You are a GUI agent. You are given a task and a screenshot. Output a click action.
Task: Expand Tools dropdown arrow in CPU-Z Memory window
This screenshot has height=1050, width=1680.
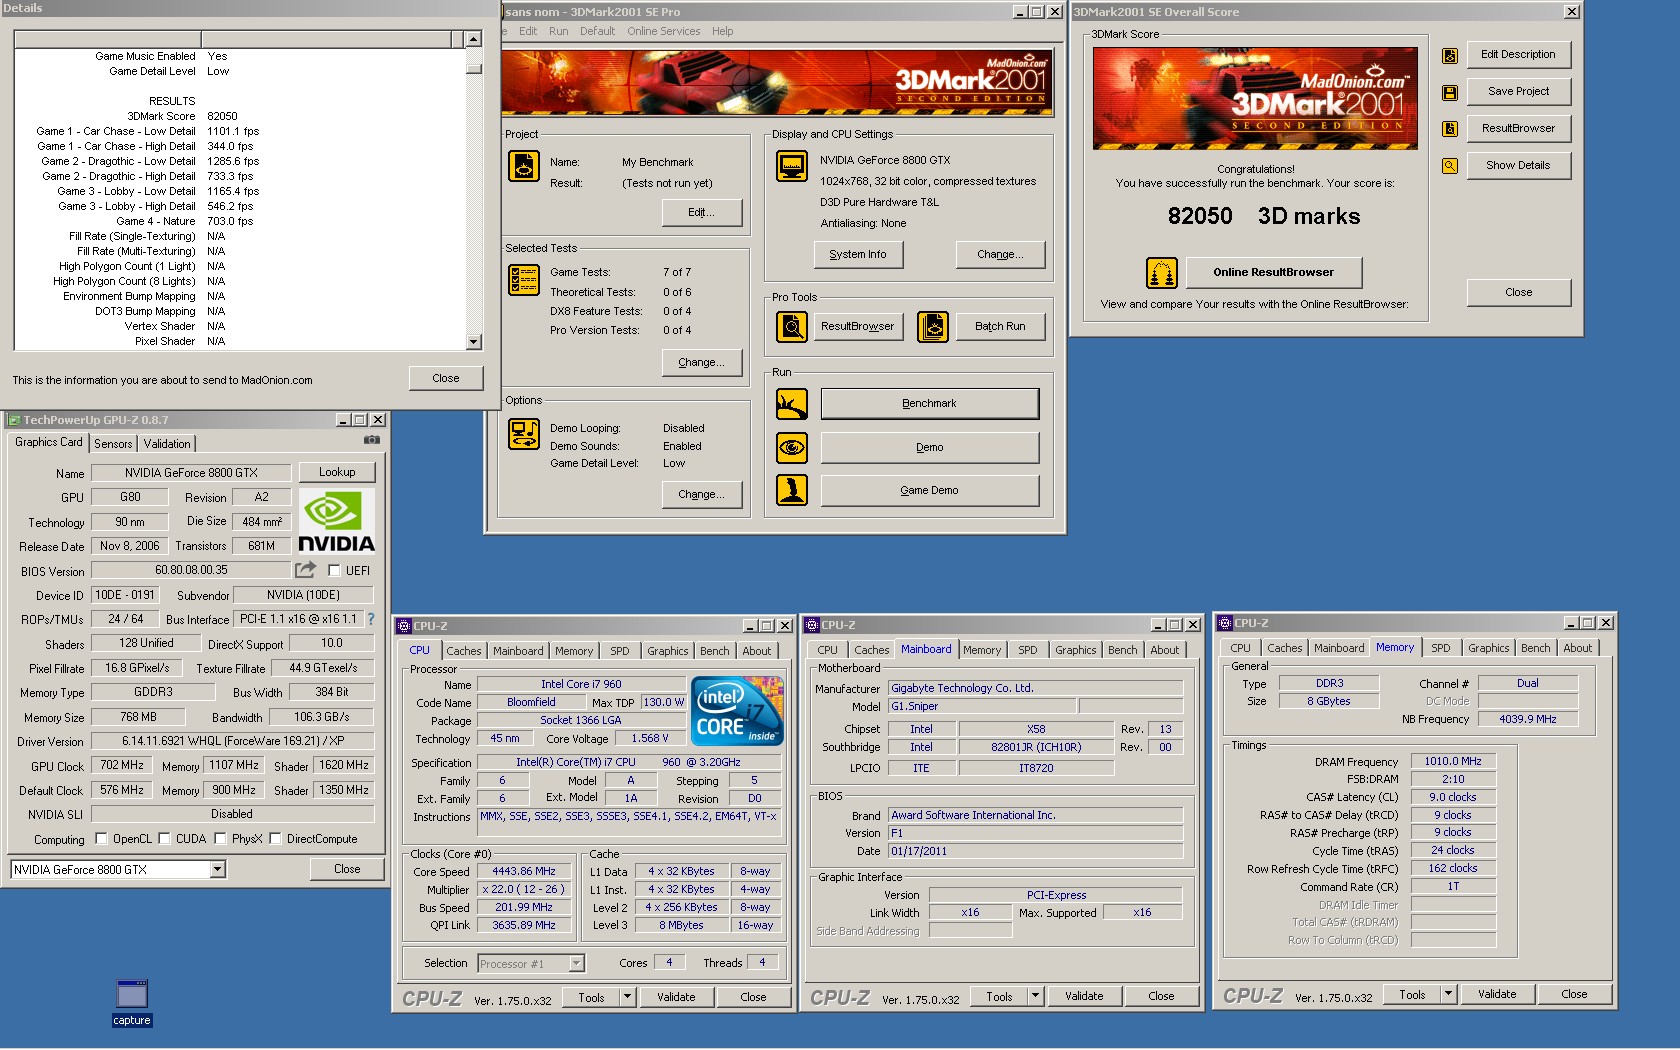click(1448, 994)
